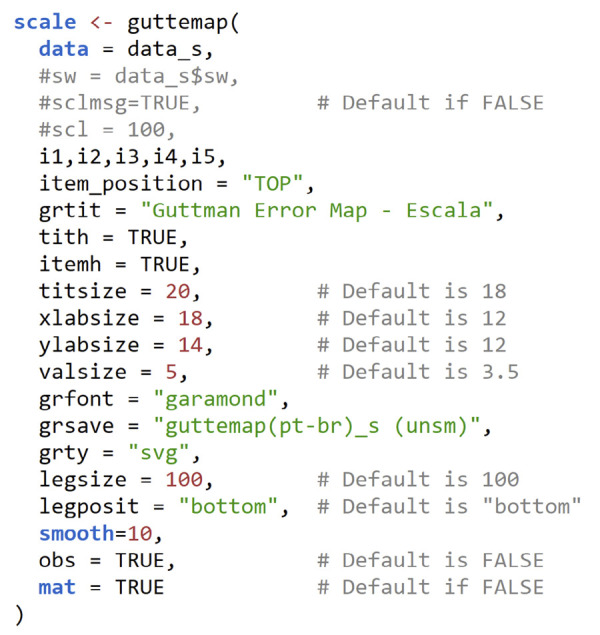Screen dimensions: 600x635
Task: Click the "TOP" item_position string
Action: (272, 183)
